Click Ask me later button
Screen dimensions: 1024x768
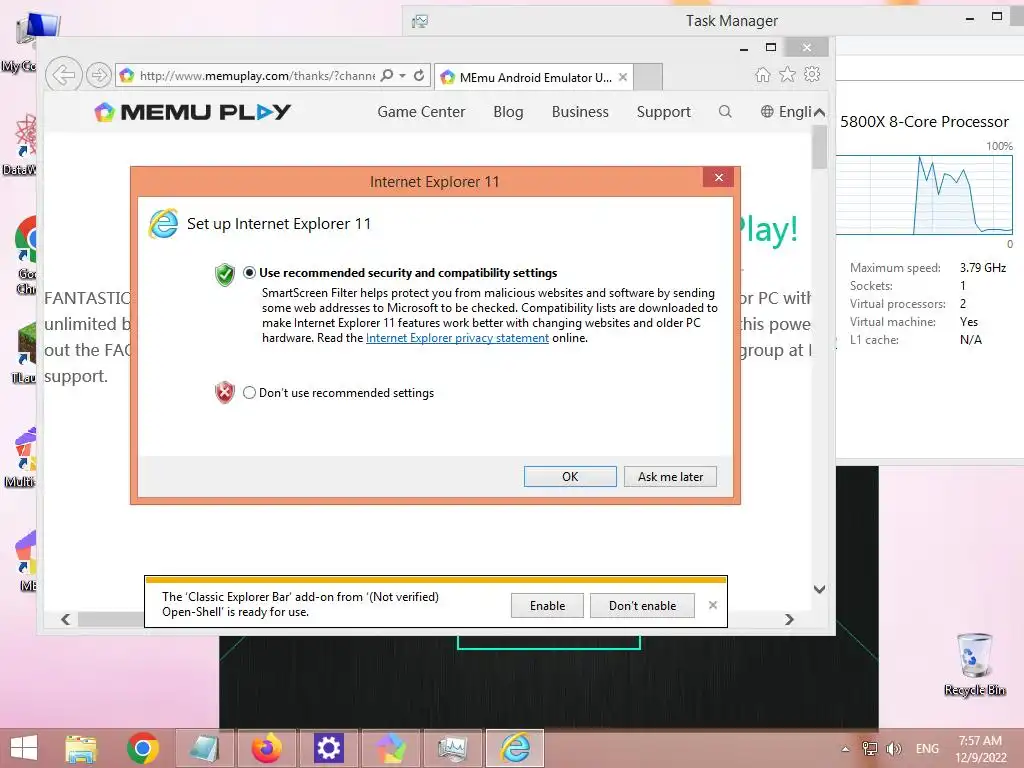tap(671, 477)
